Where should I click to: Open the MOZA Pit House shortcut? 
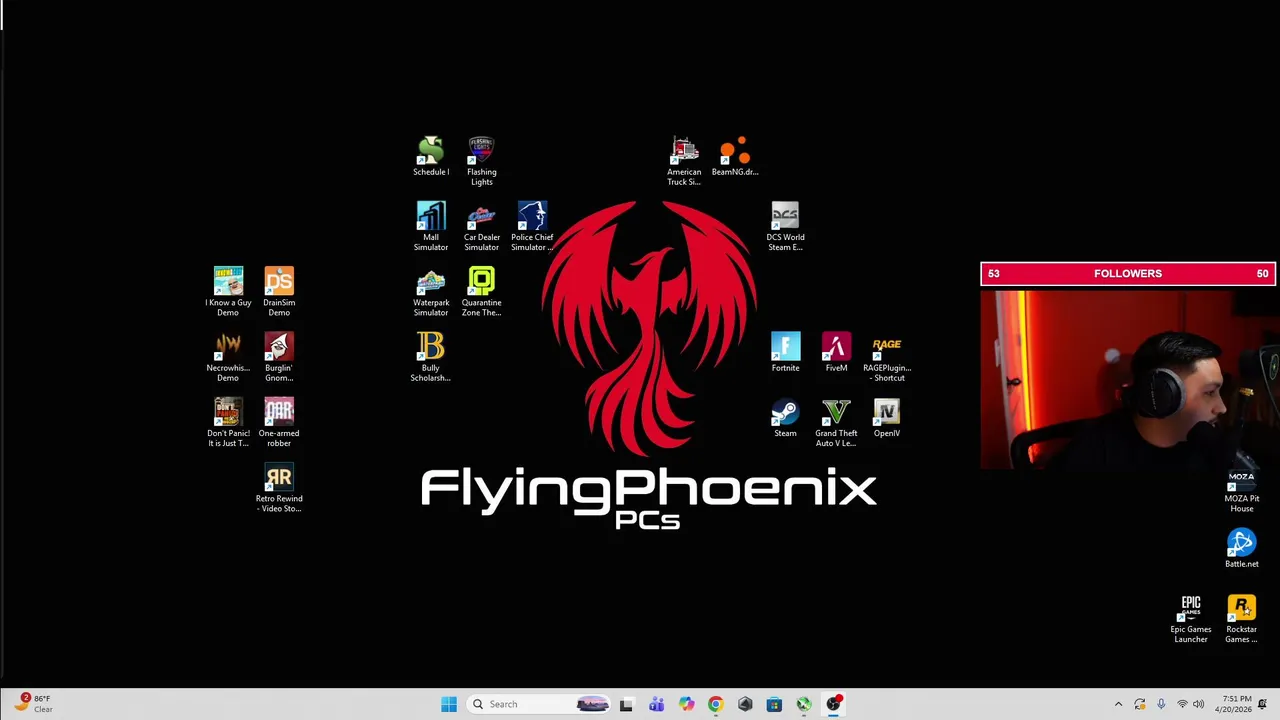(1241, 490)
